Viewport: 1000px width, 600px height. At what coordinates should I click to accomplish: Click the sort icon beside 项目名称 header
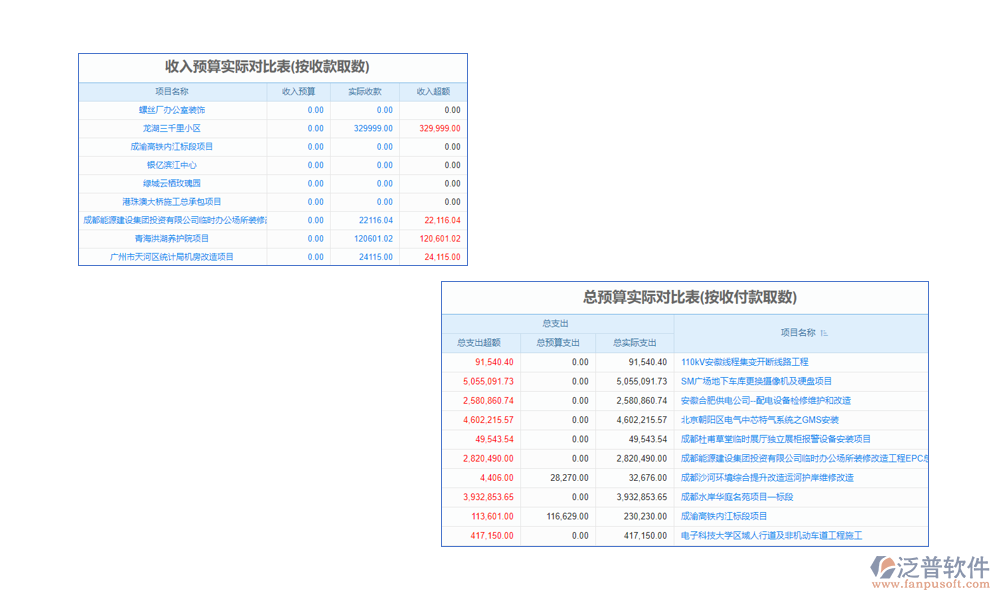pyautogui.click(x=824, y=333)
